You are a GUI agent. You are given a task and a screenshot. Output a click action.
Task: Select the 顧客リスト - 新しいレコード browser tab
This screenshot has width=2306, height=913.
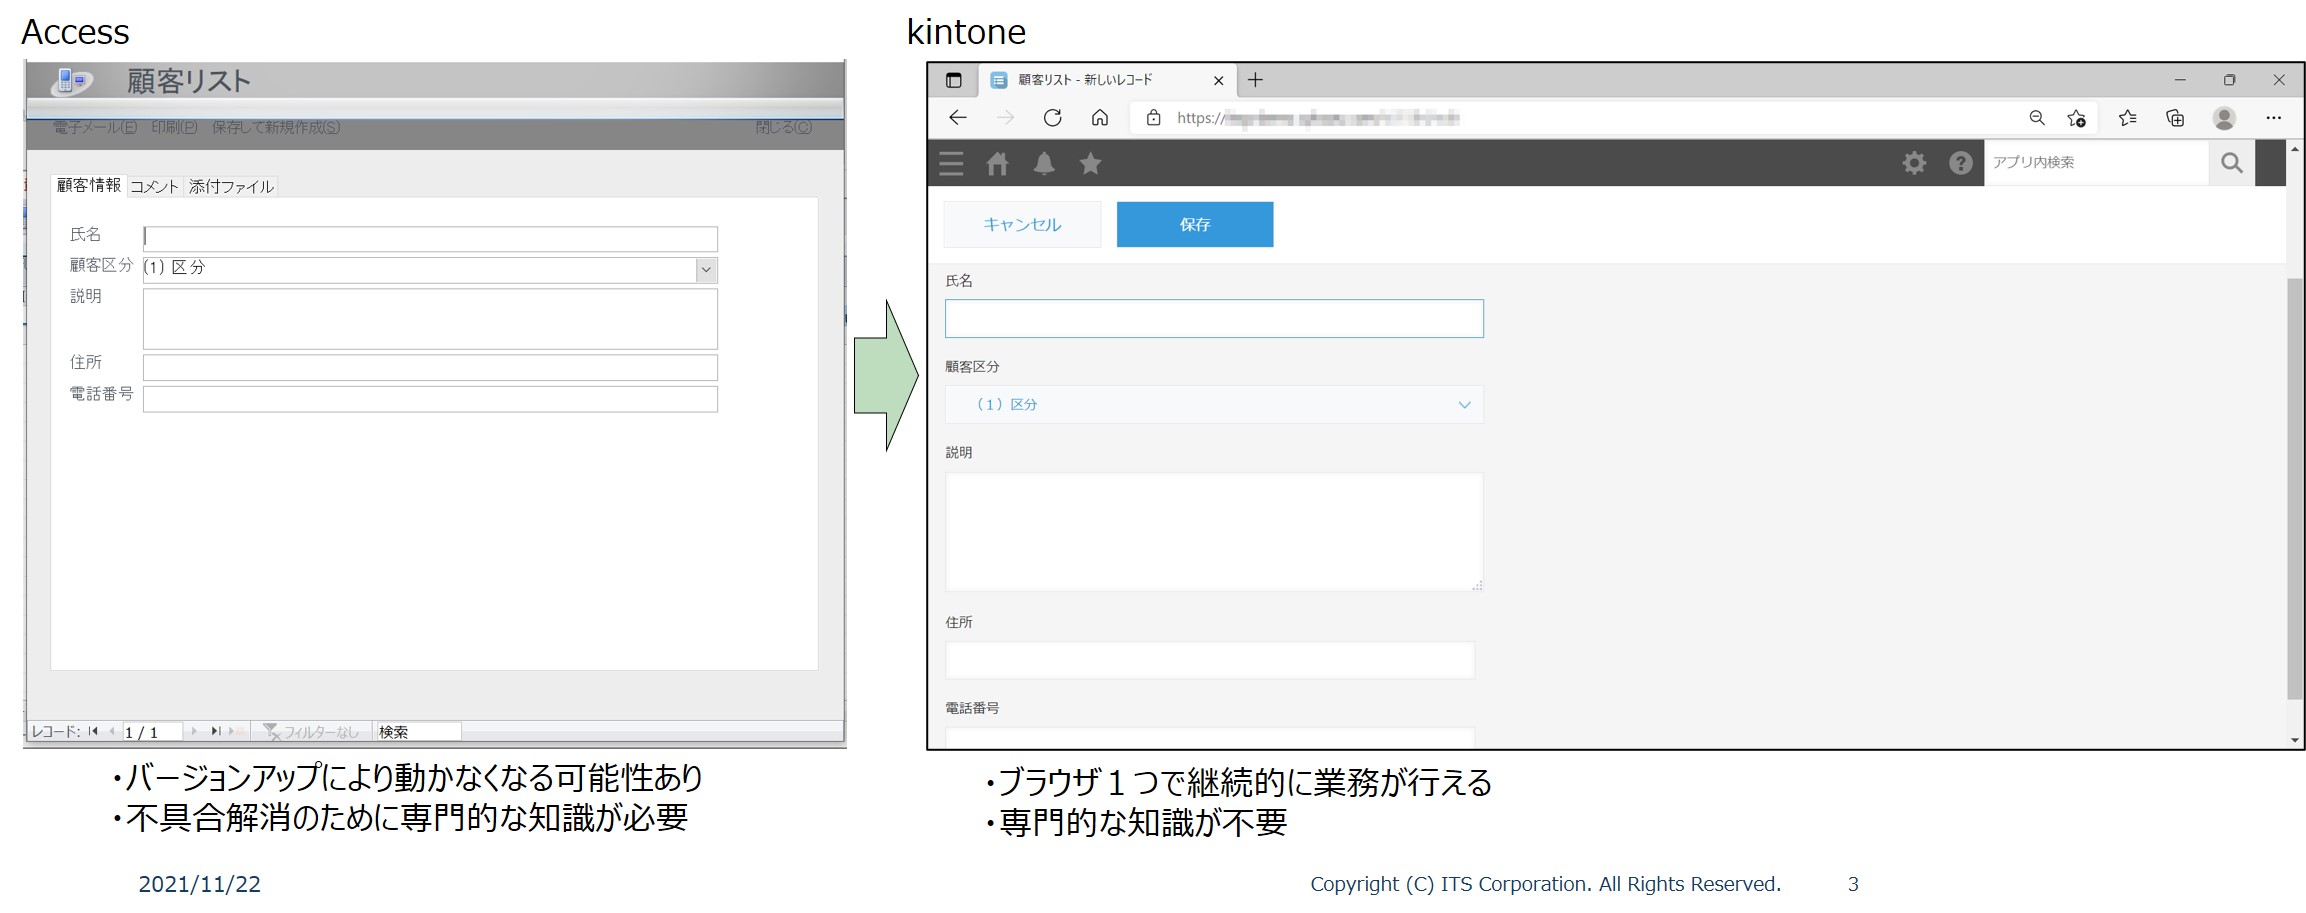click(x=1106, y=80)
